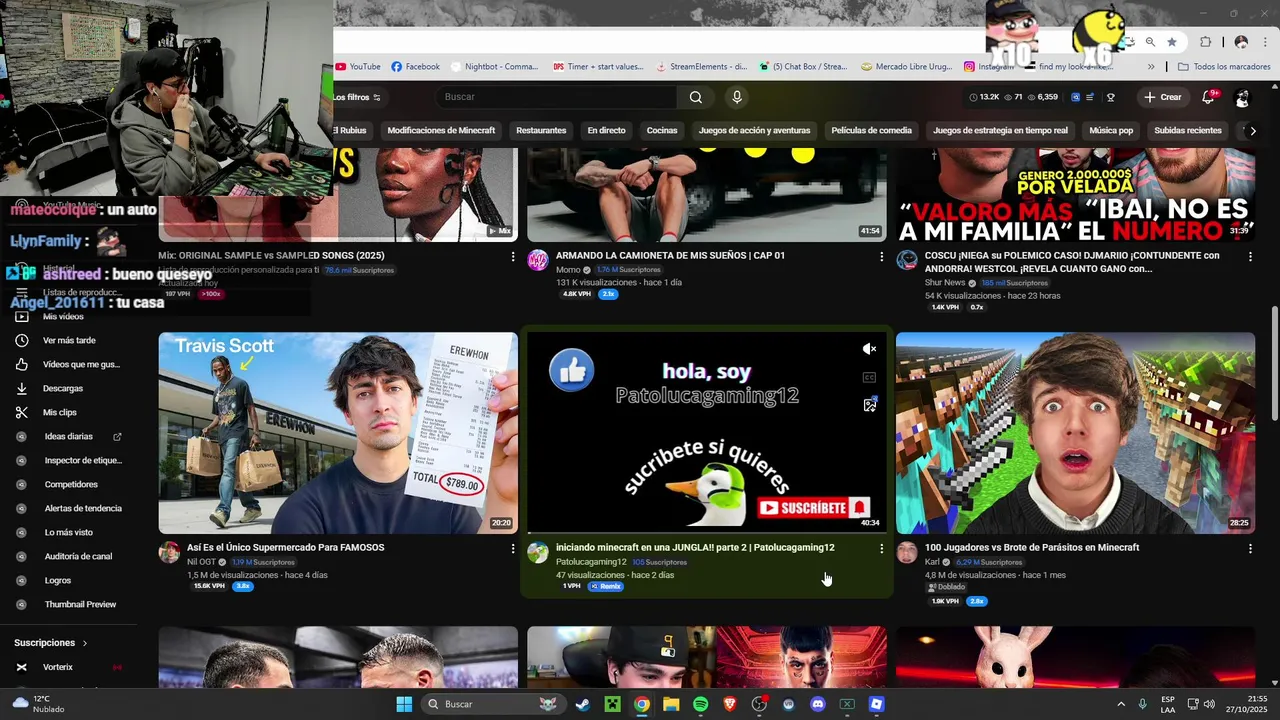Open the Travis Scott supermarket video thumbnail
This screenshot has width=1280, height=720.
(x=338, y=433)
